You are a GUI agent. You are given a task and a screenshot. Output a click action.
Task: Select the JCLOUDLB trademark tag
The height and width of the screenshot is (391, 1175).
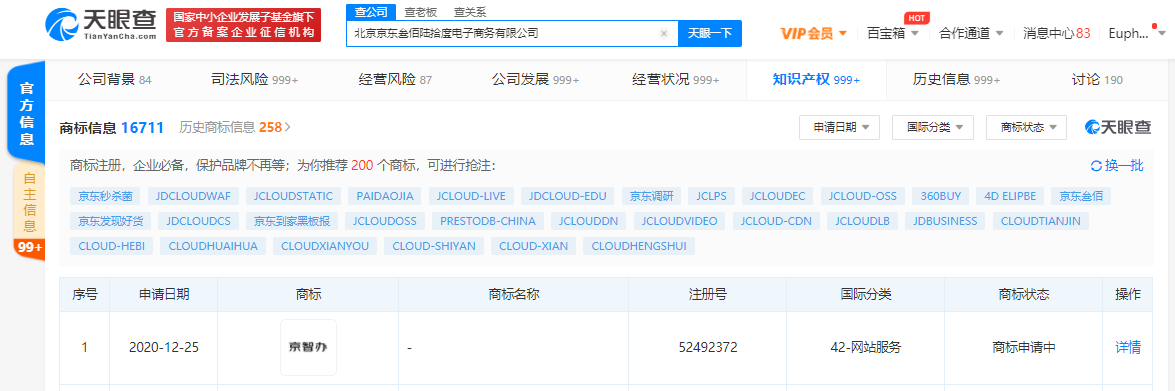(862, 221)
